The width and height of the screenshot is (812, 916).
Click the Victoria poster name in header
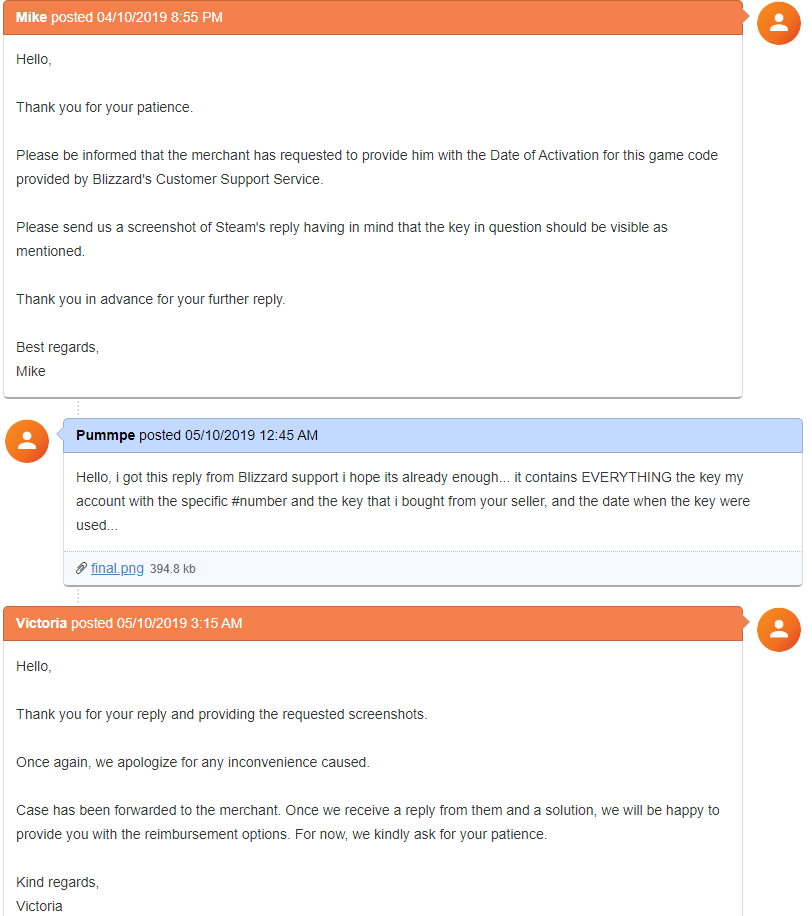(x=41, y=623)
